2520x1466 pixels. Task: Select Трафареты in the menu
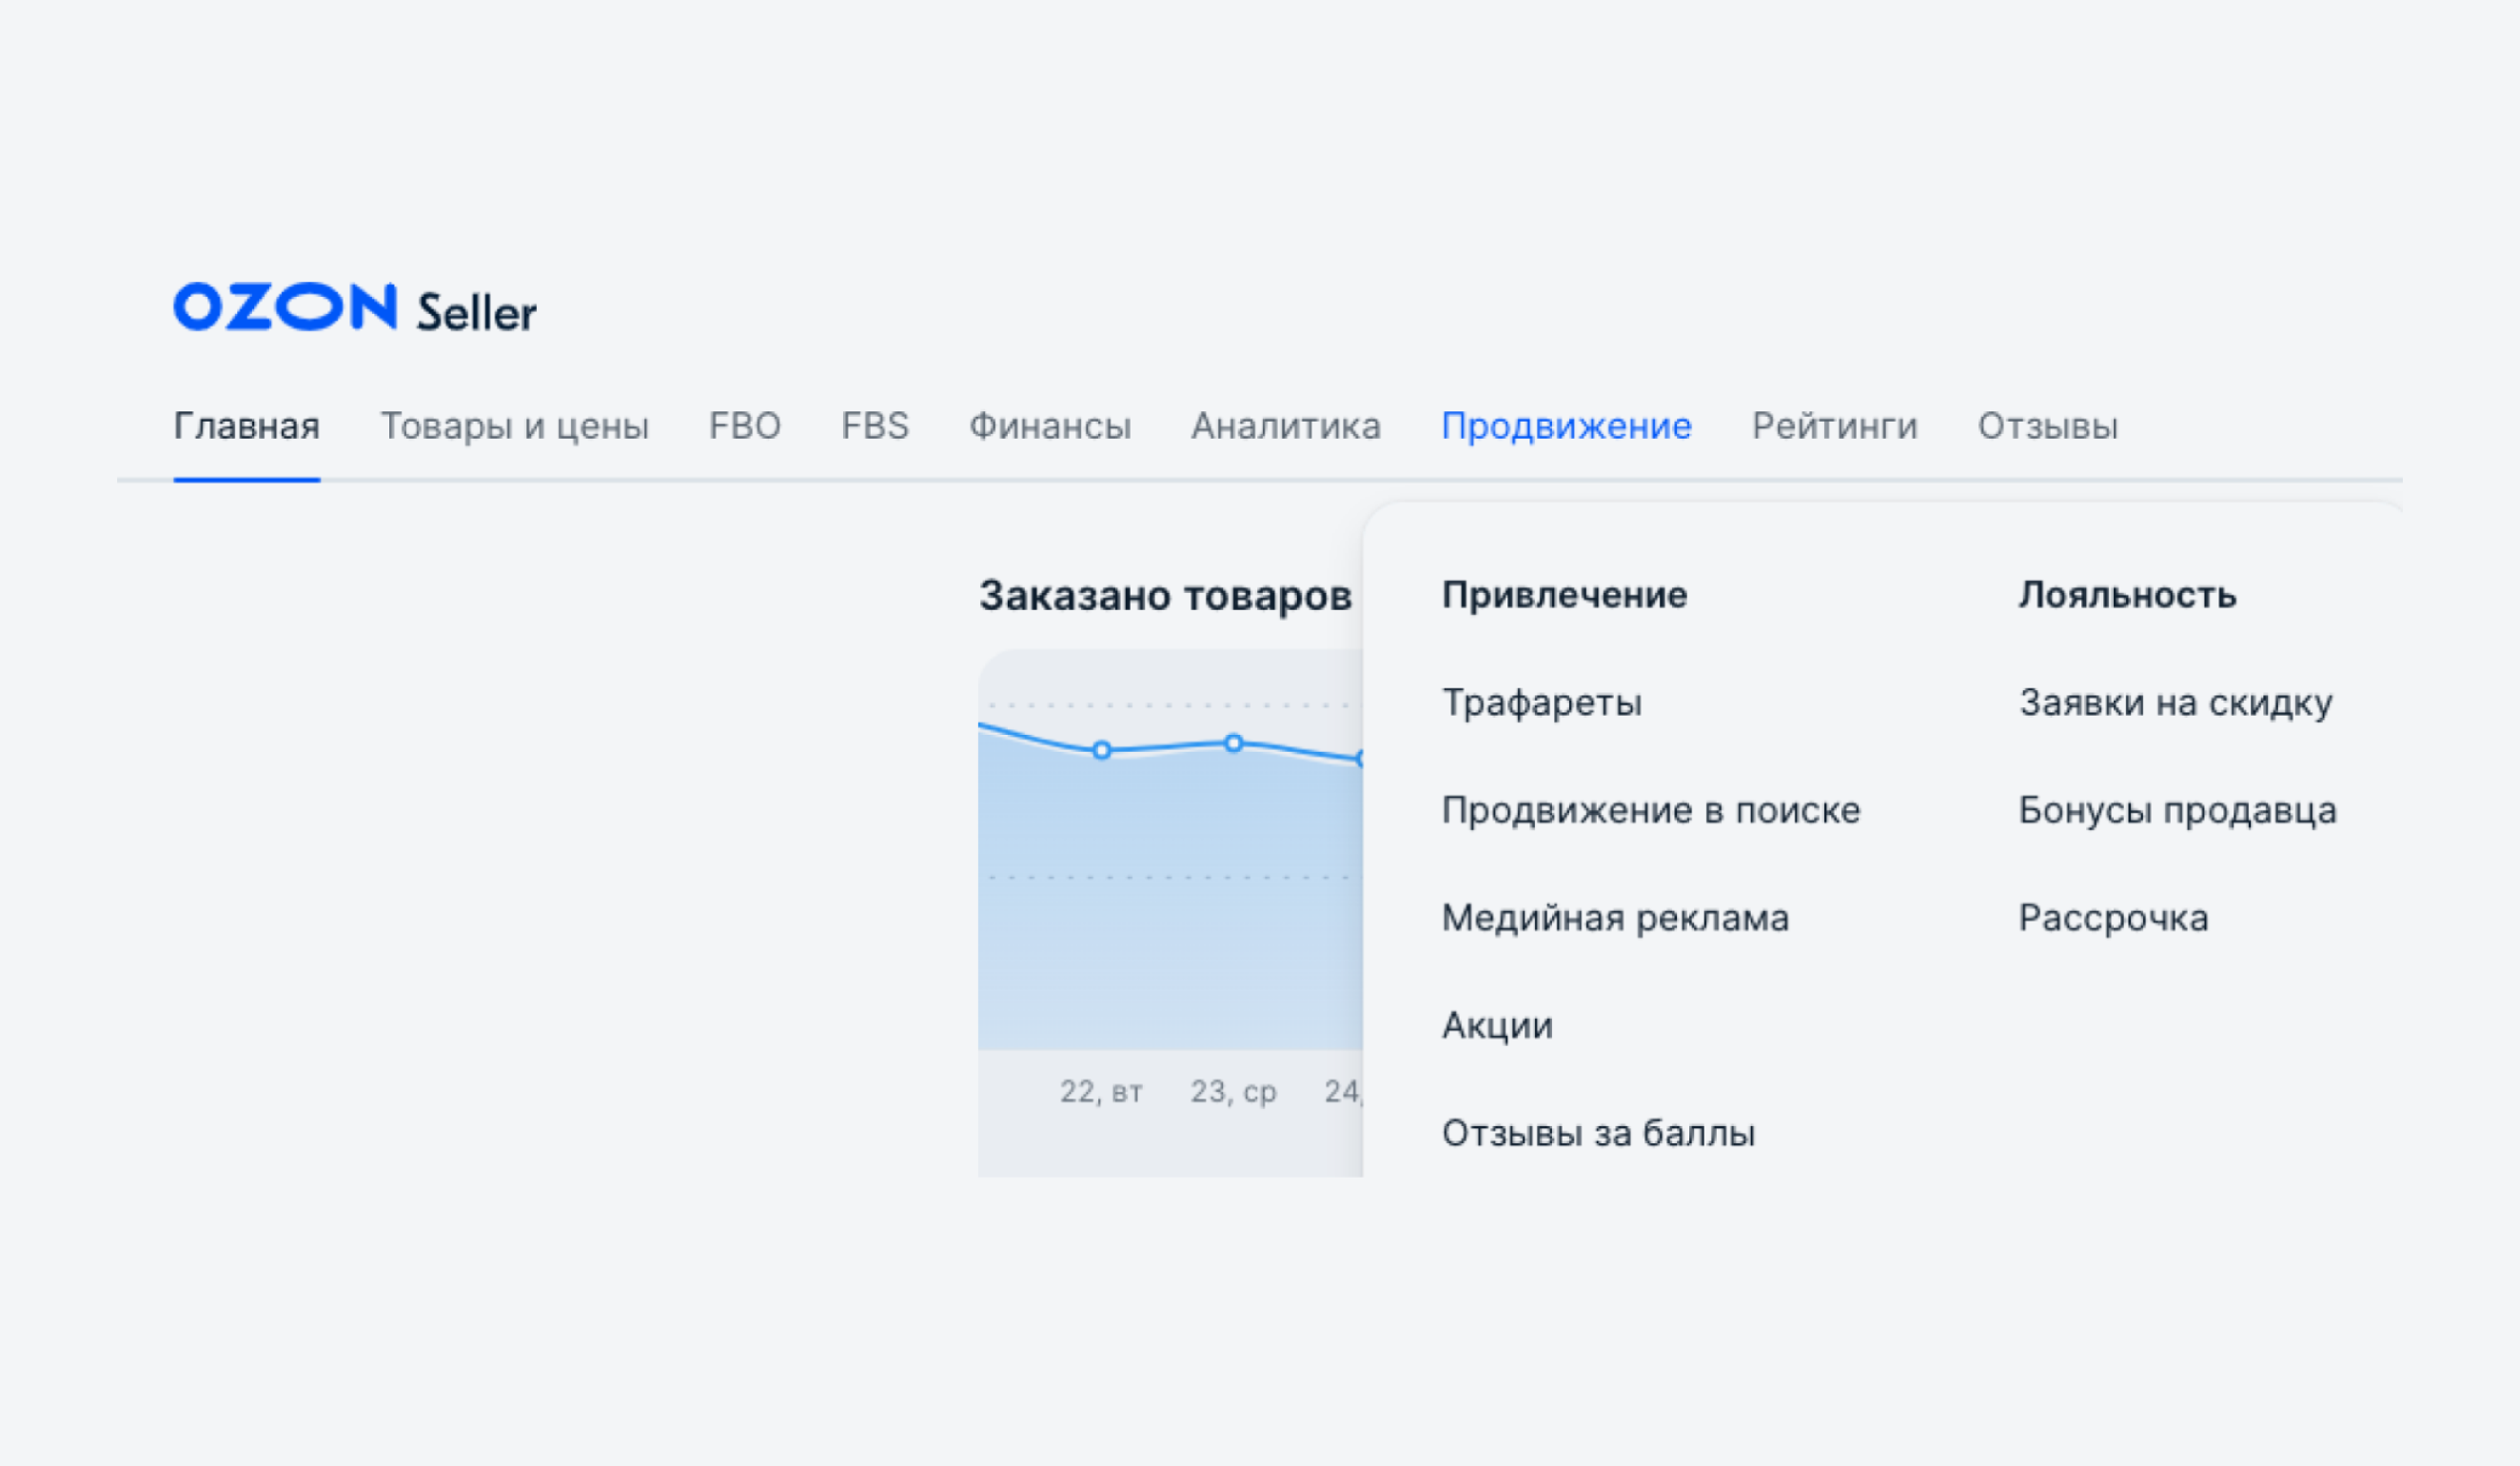[x=1542, y=703]
